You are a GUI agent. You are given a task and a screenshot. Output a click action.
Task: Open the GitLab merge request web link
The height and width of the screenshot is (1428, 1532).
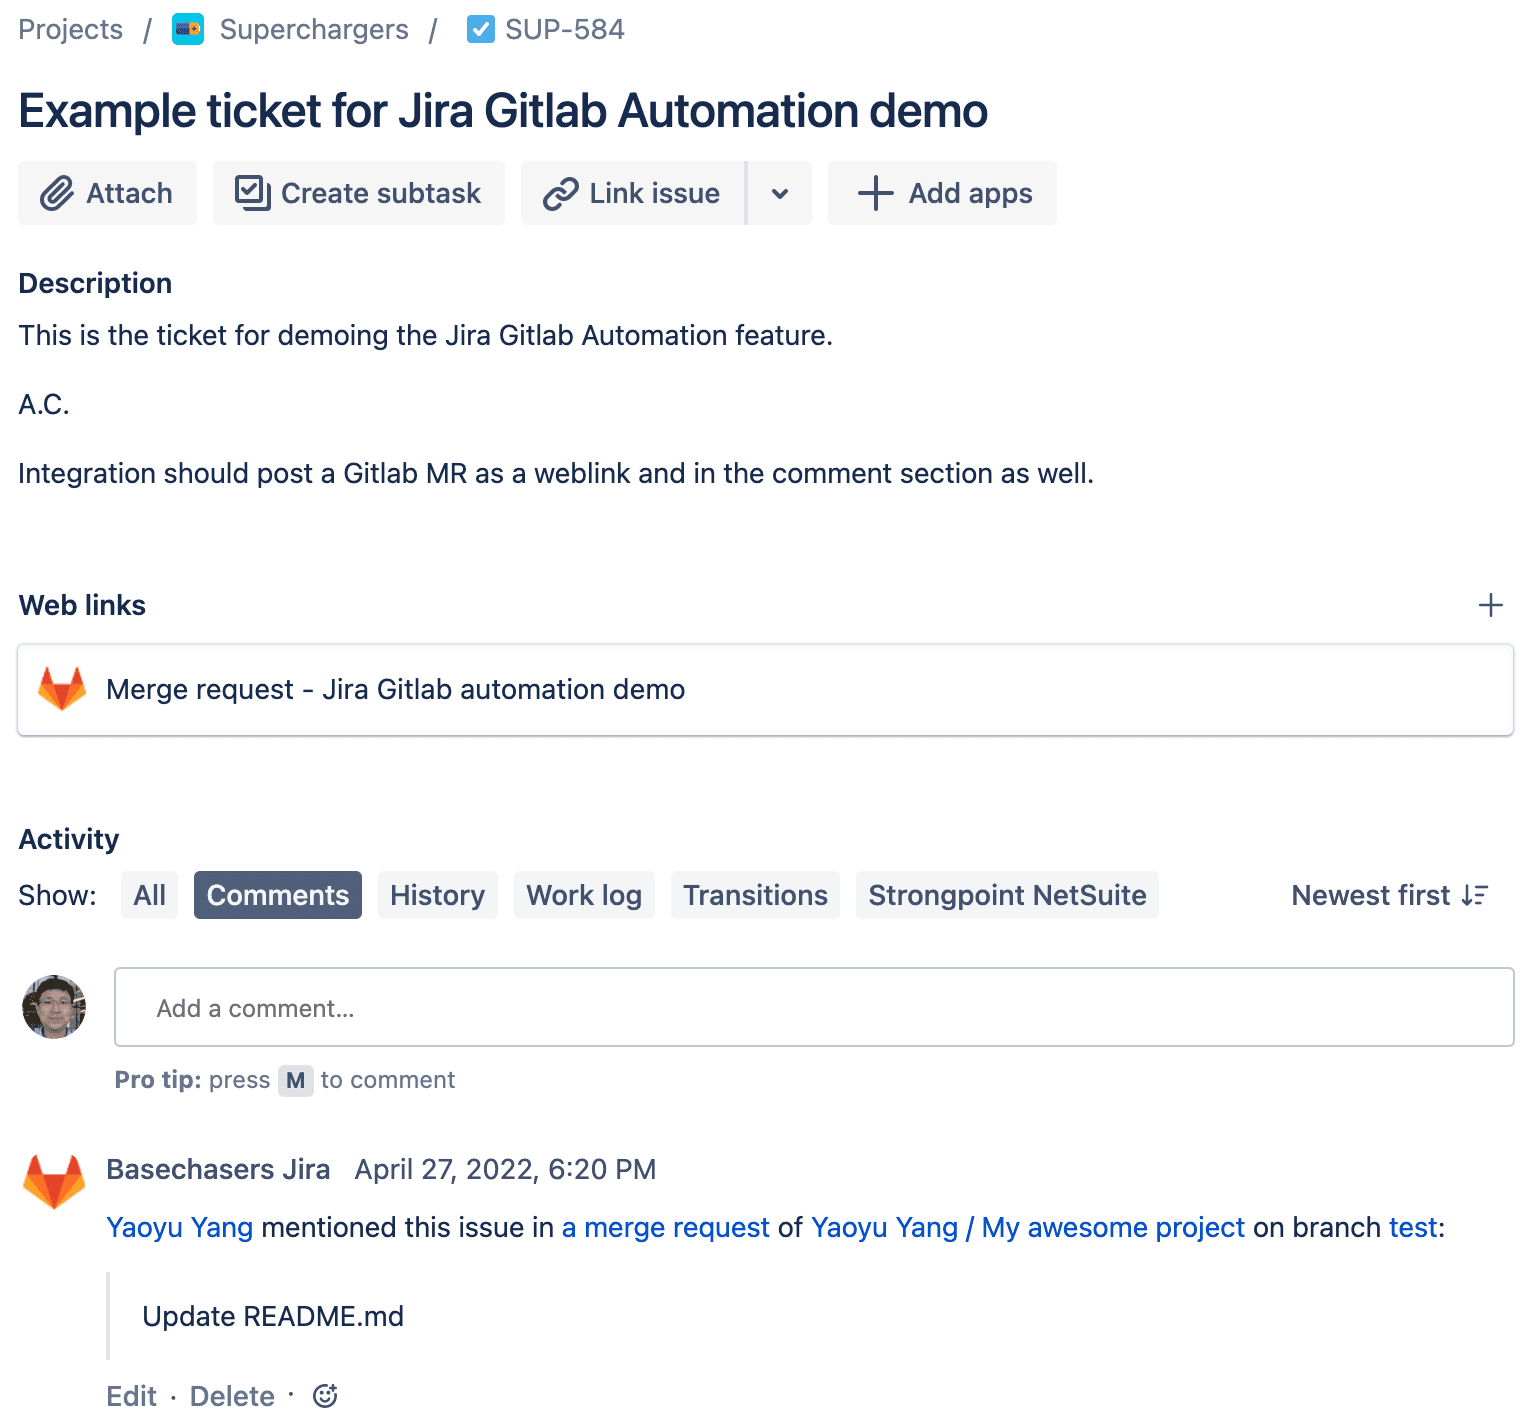(395, 690)
